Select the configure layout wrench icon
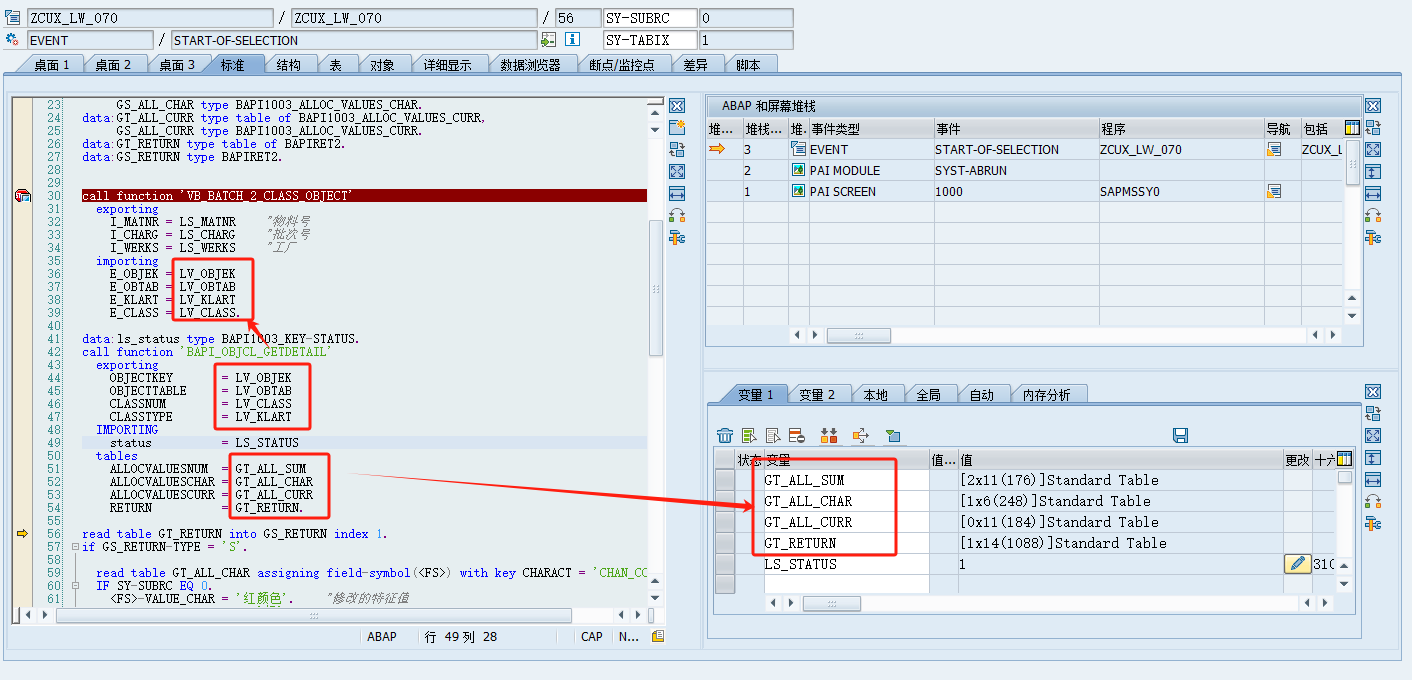The image size is (1412, 680). (x=676, y=238)
